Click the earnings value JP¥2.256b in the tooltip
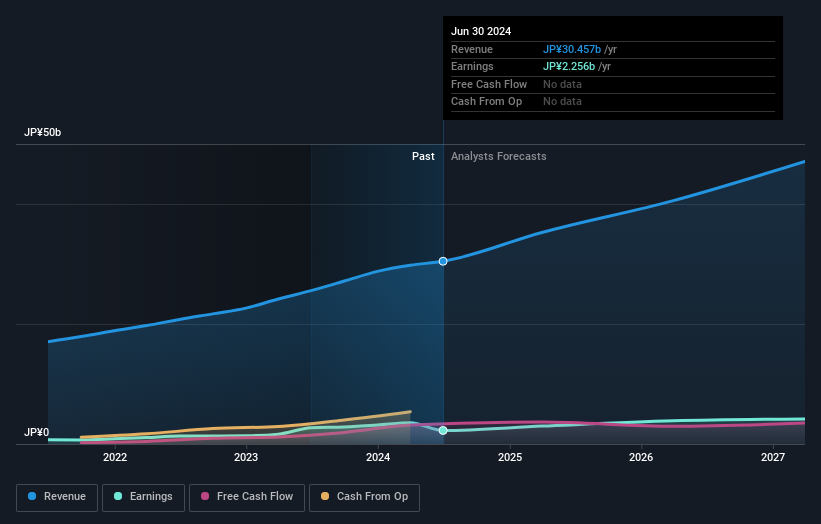 point(569,66)
